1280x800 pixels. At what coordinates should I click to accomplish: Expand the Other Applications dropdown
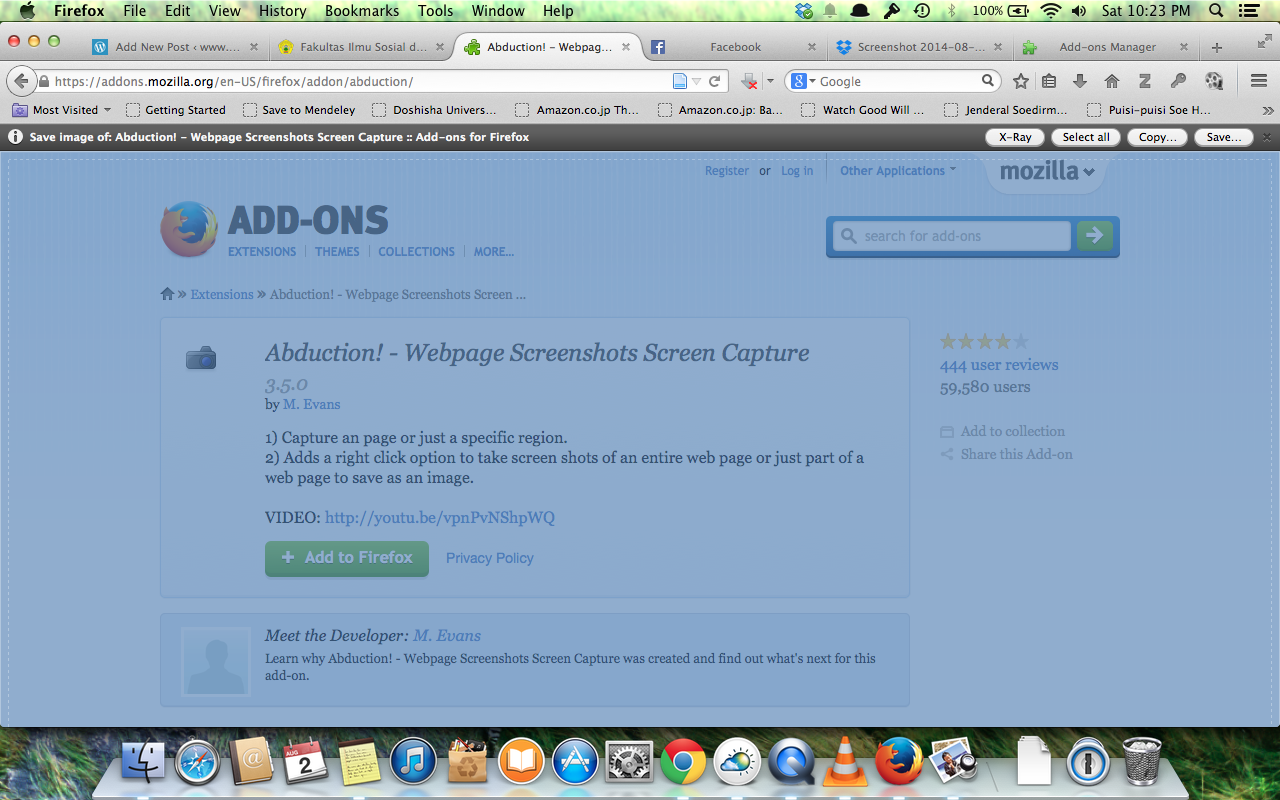pos(897,171)
